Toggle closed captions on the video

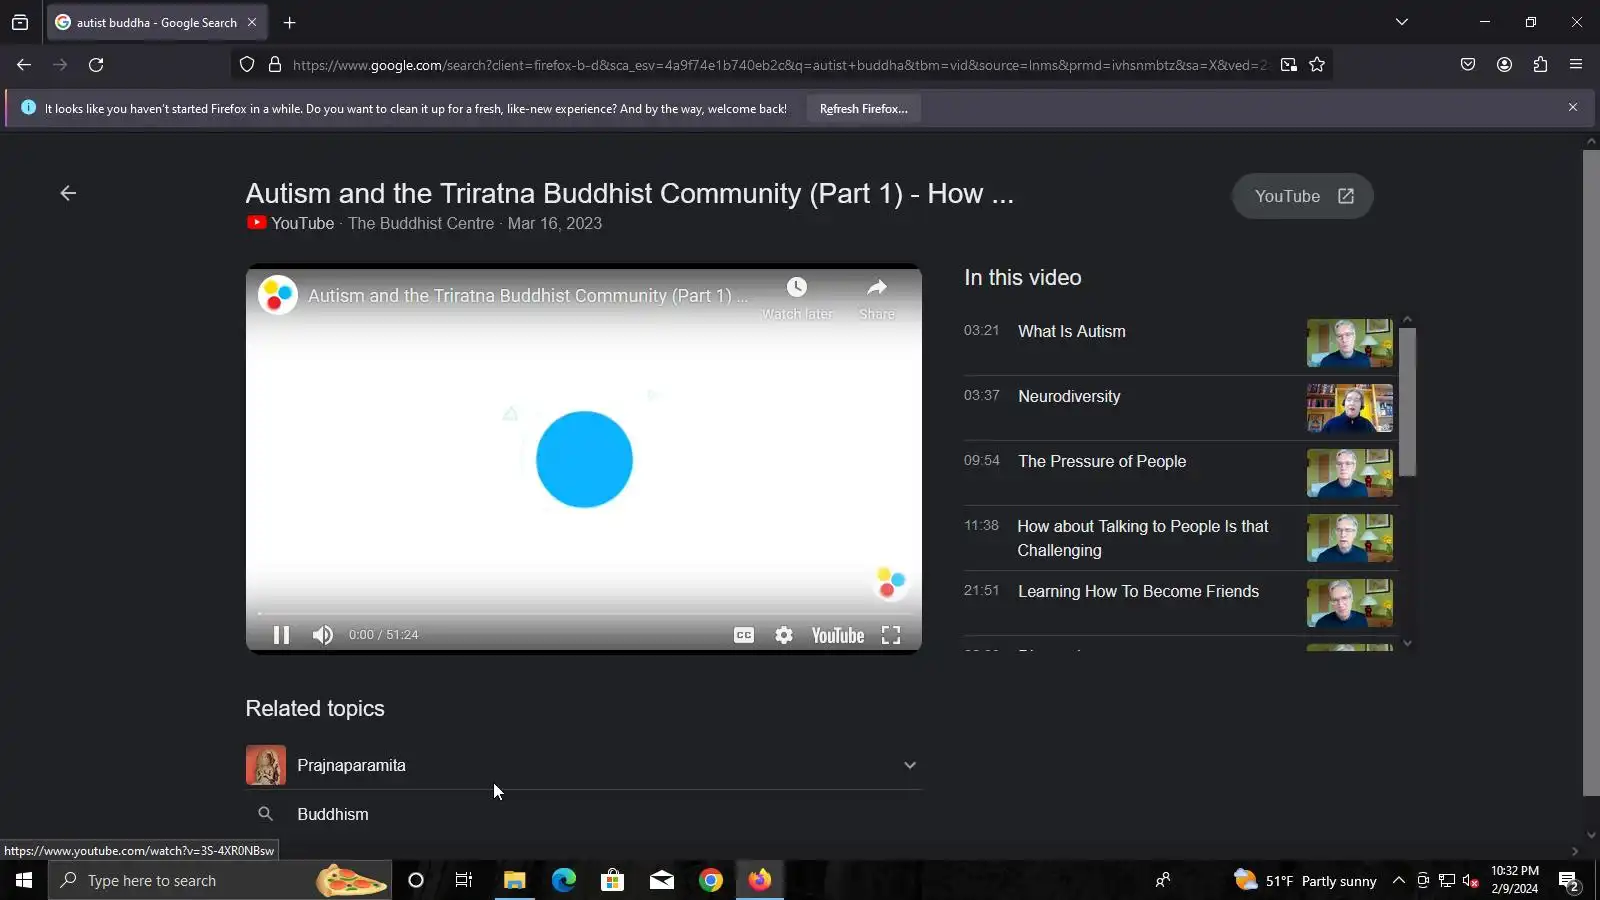point(744,635)
